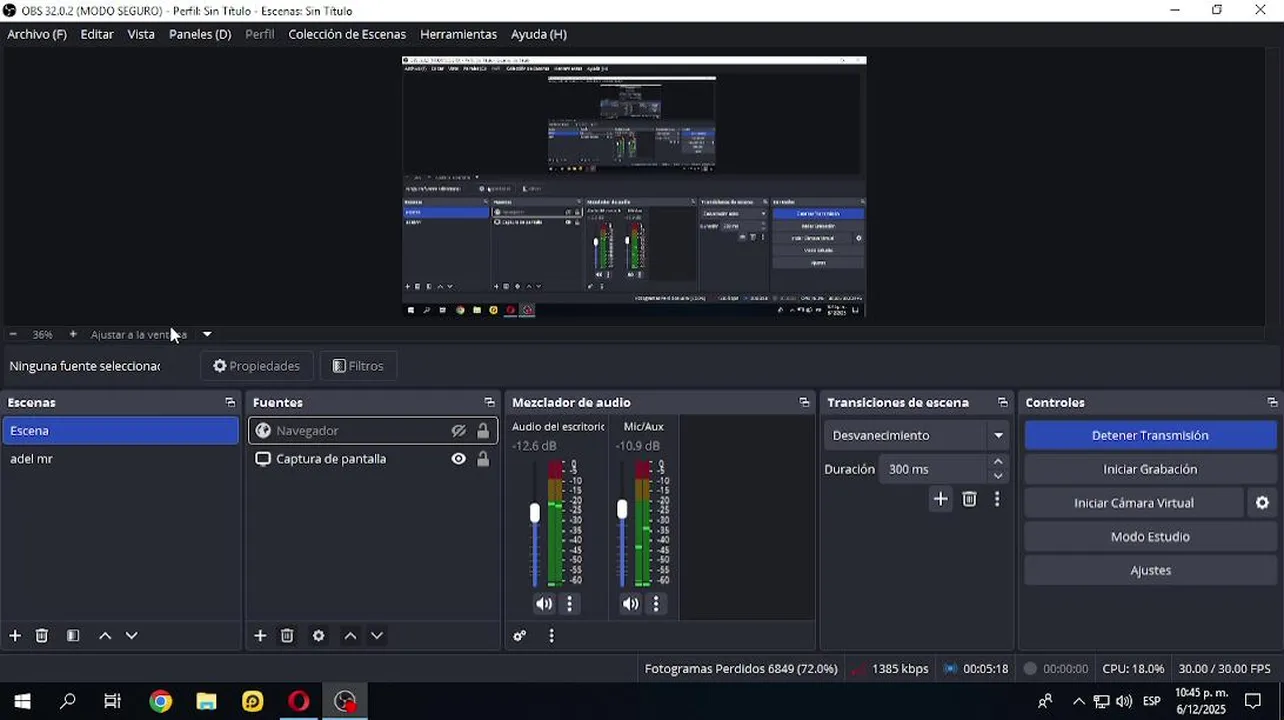Open scene filters icon in Escenas panel
The width and height of the screenshot is (1284, 720).
point(73,636)
